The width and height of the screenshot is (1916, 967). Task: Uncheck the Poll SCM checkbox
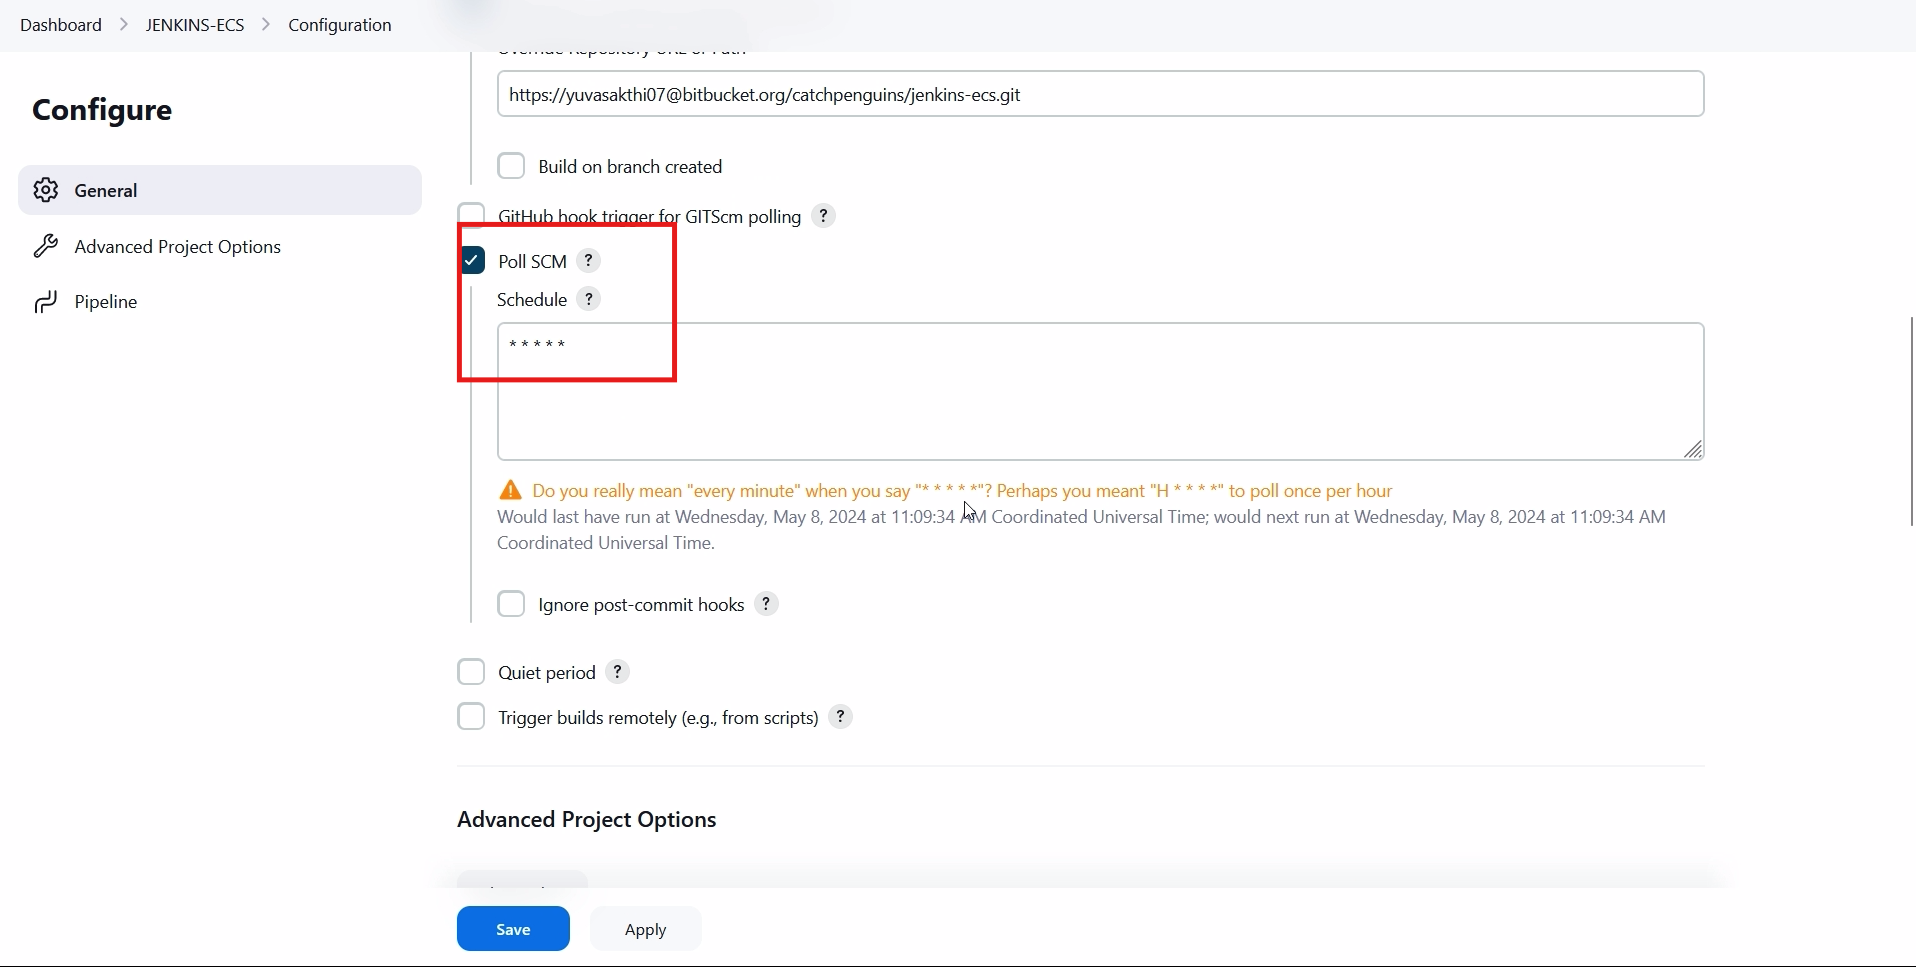(x=472, y=260)
